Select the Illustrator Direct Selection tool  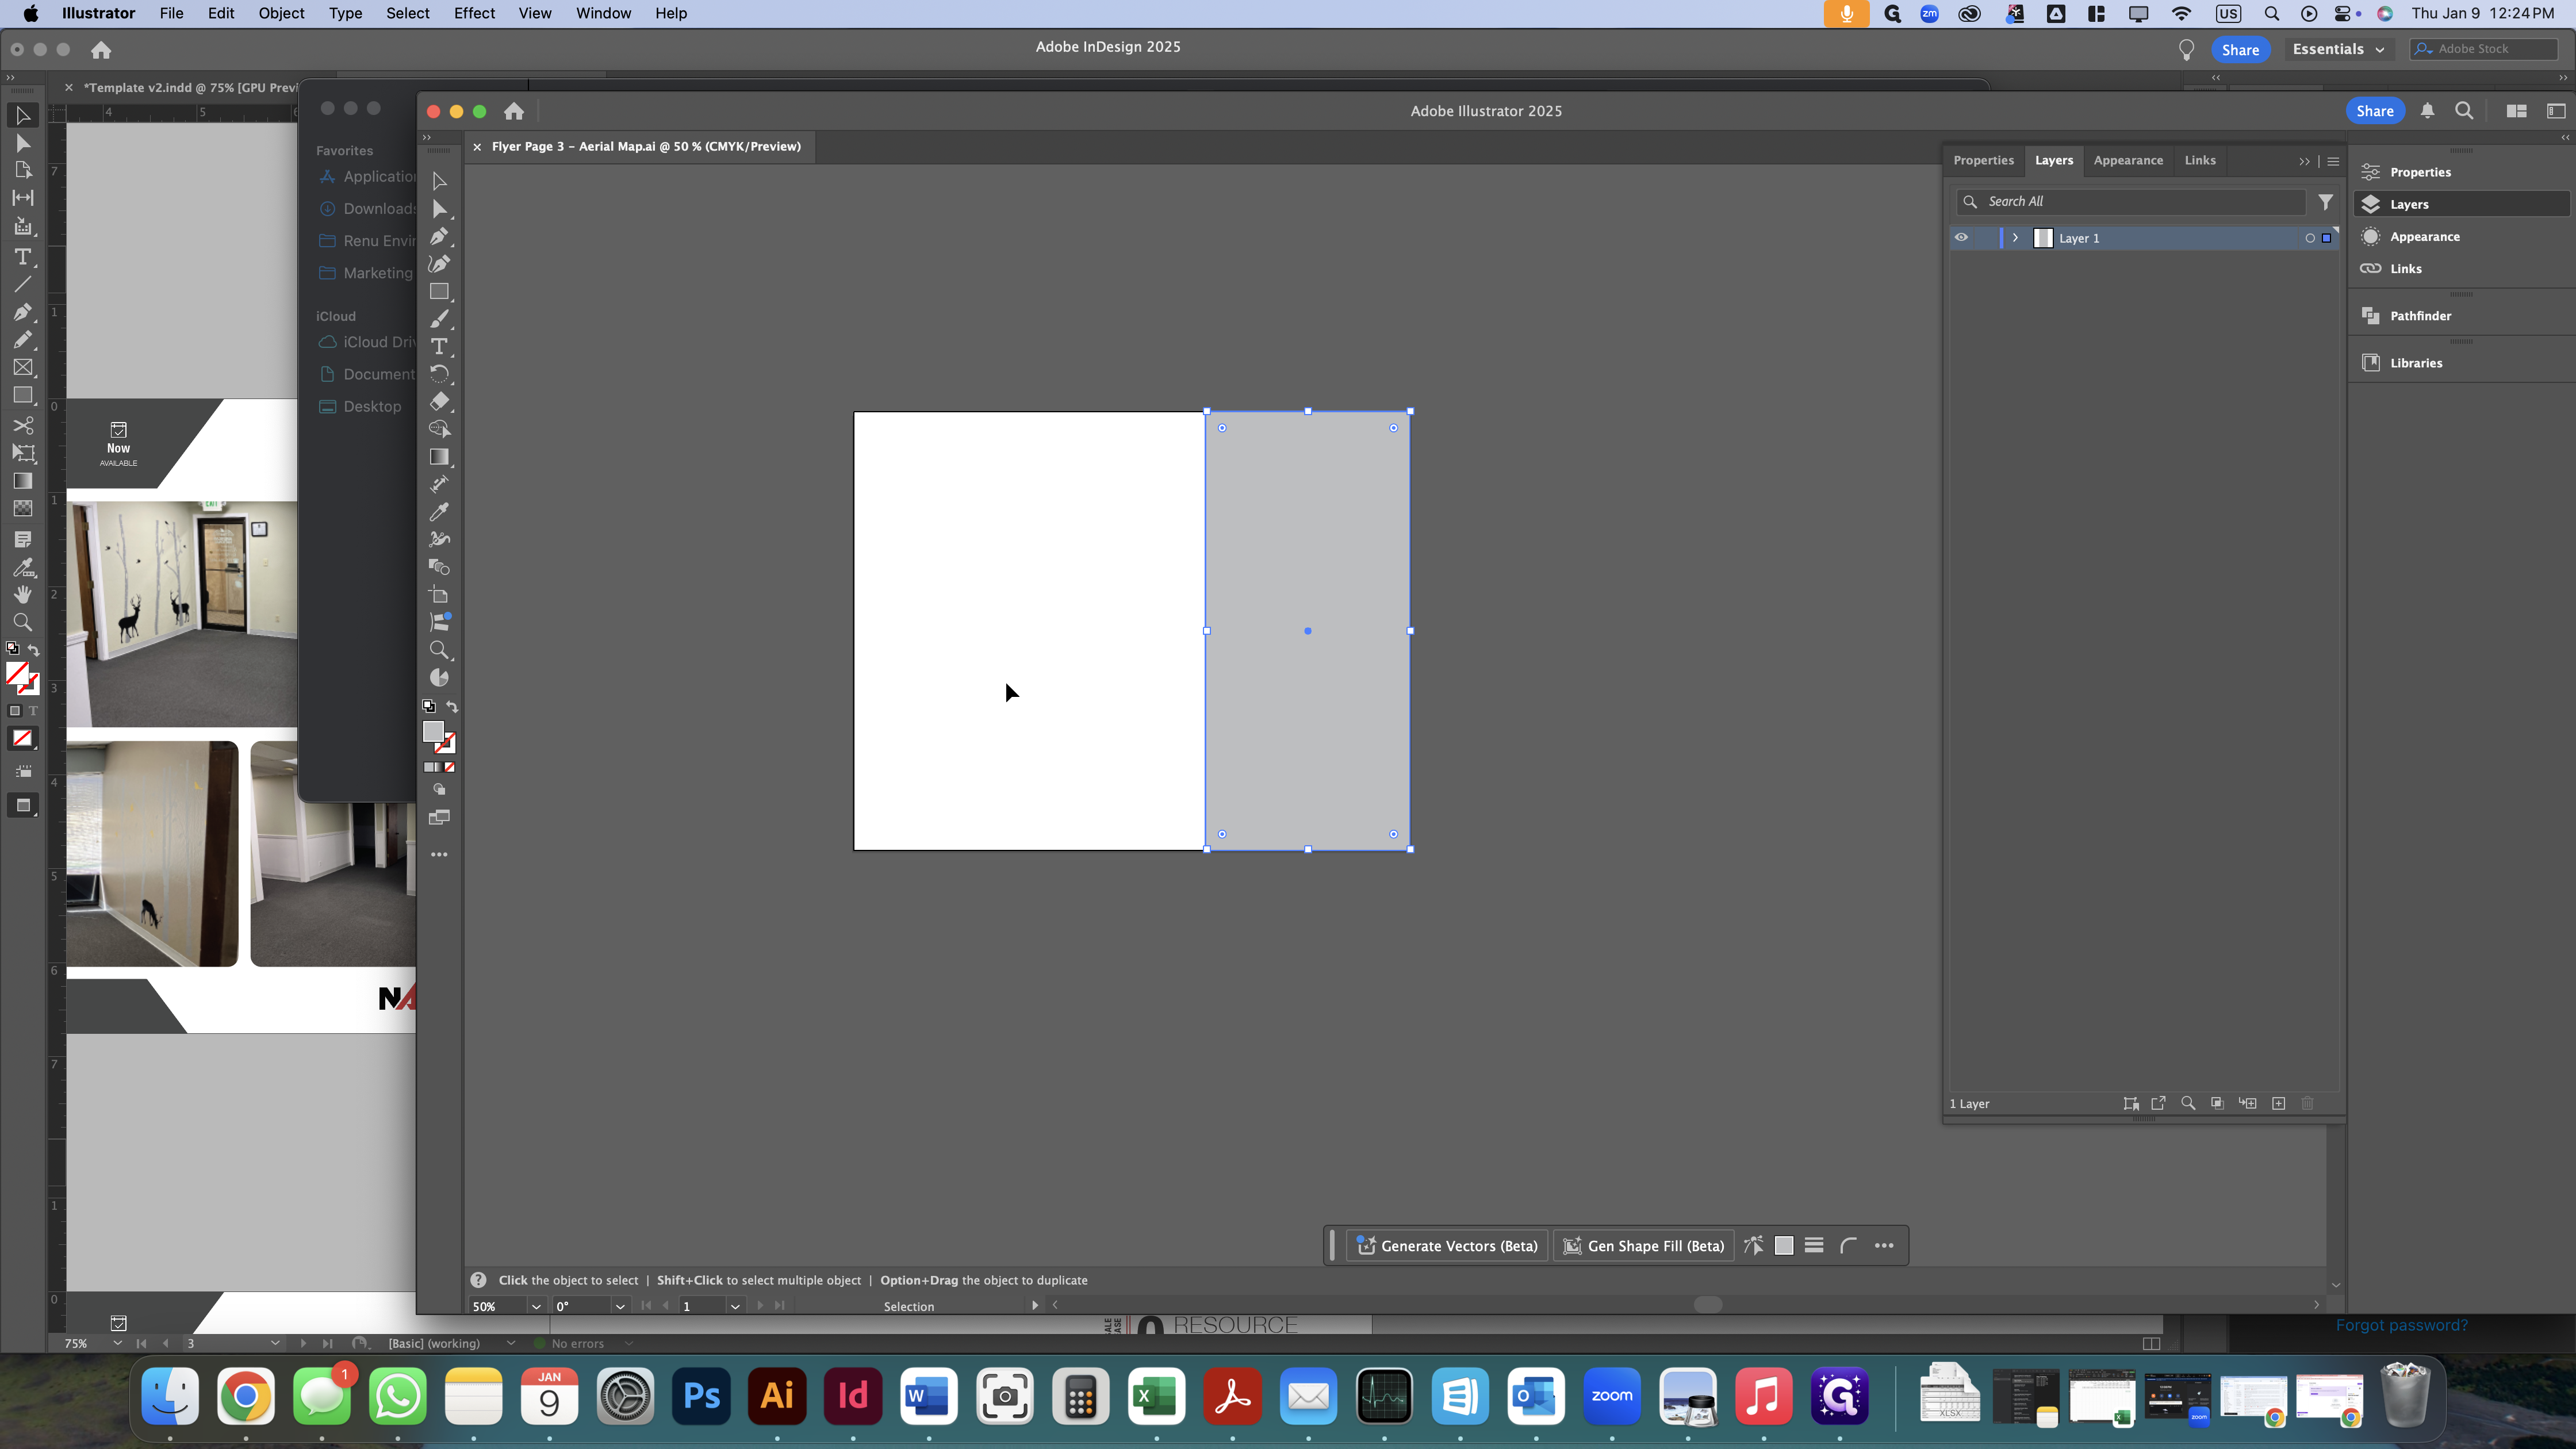[x=439, y=208]
